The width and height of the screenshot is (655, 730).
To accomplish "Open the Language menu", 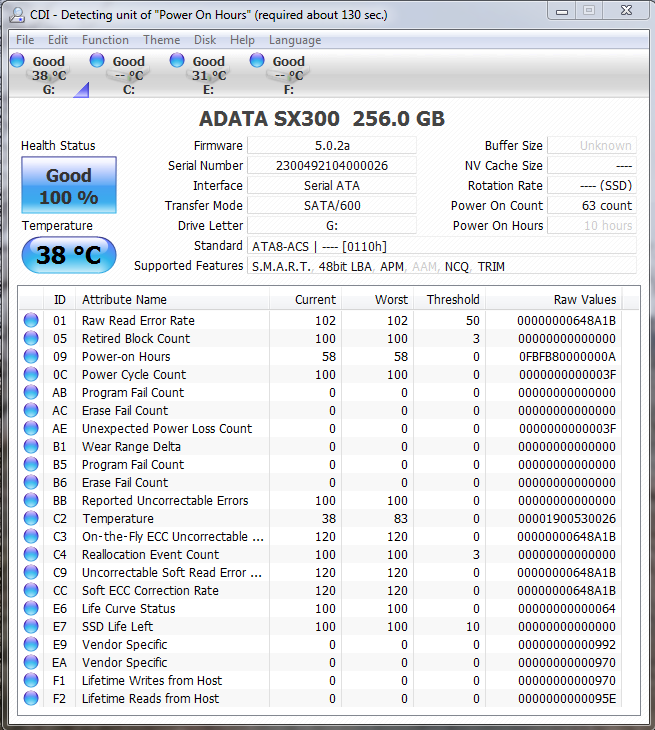I will tap(295, 40).
